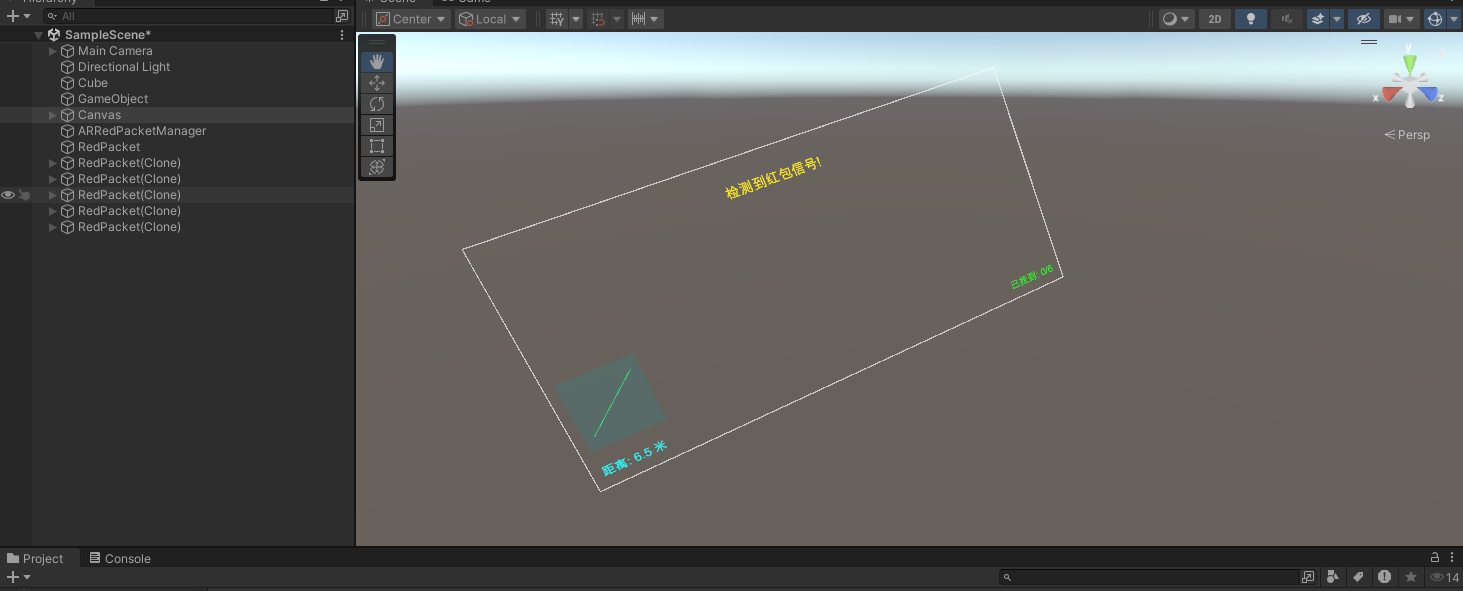Select the RedPacket object (non-clone)
This screenshot has width=1463, height=591.
pyautogui.click(x=109, y=147)
